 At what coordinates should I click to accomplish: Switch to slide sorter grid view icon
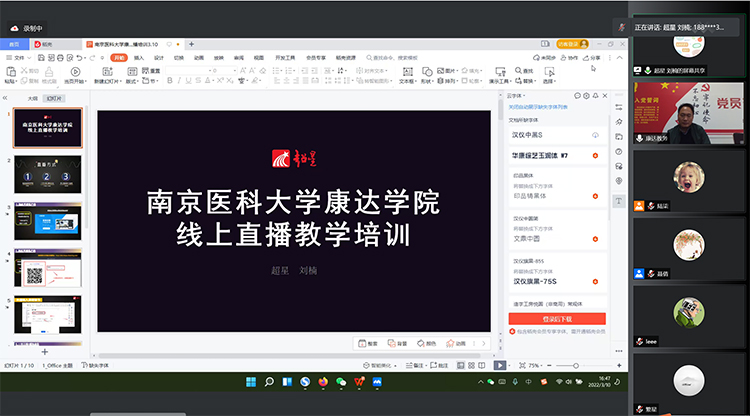471,365
